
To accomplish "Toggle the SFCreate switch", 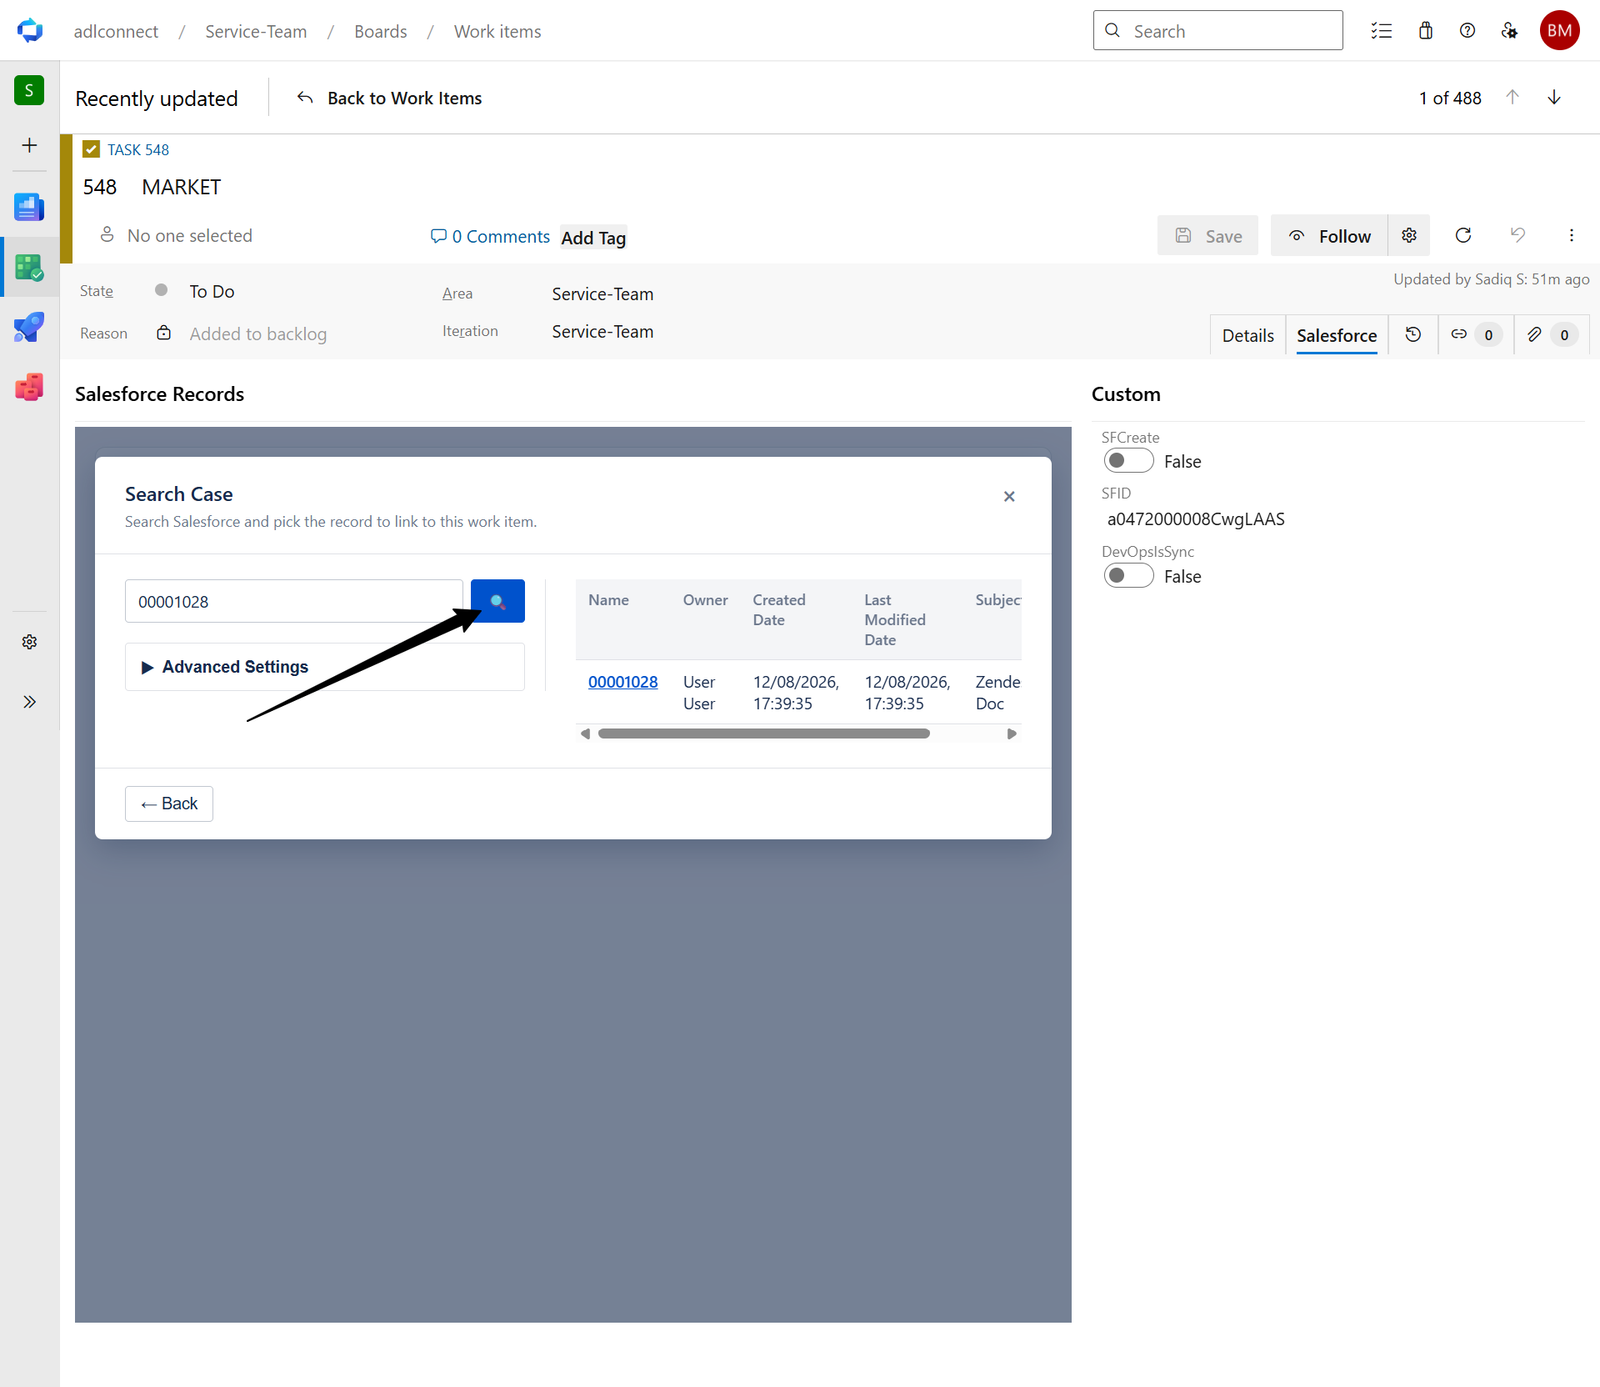I will [x=1129, y=461].
